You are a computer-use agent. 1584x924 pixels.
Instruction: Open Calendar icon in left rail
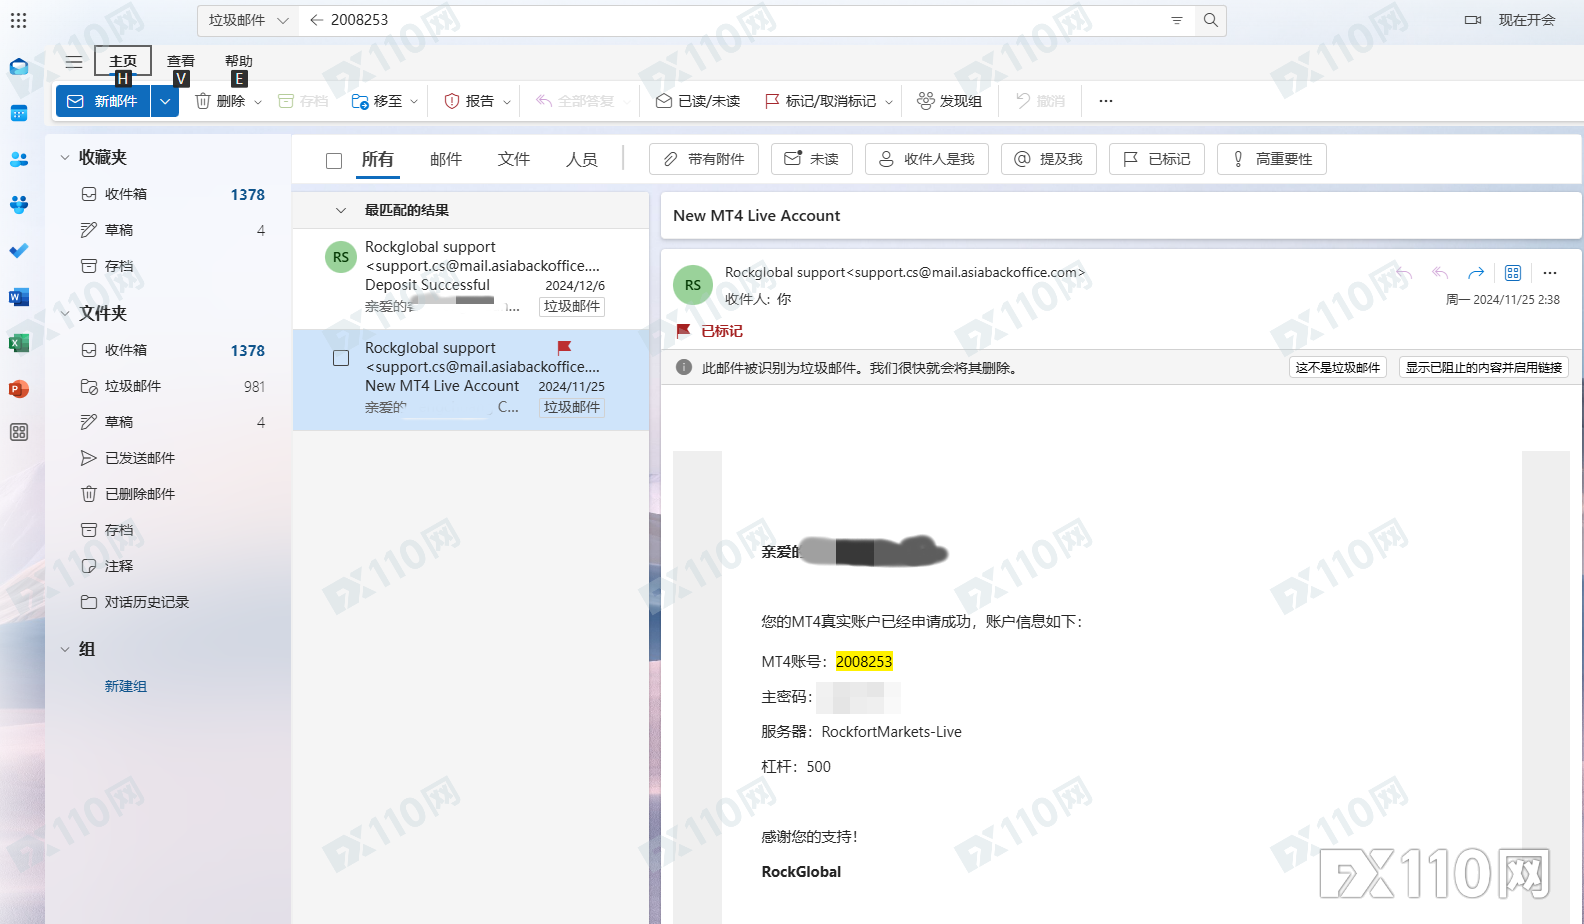pyautogui.click(x=18, y=113)
